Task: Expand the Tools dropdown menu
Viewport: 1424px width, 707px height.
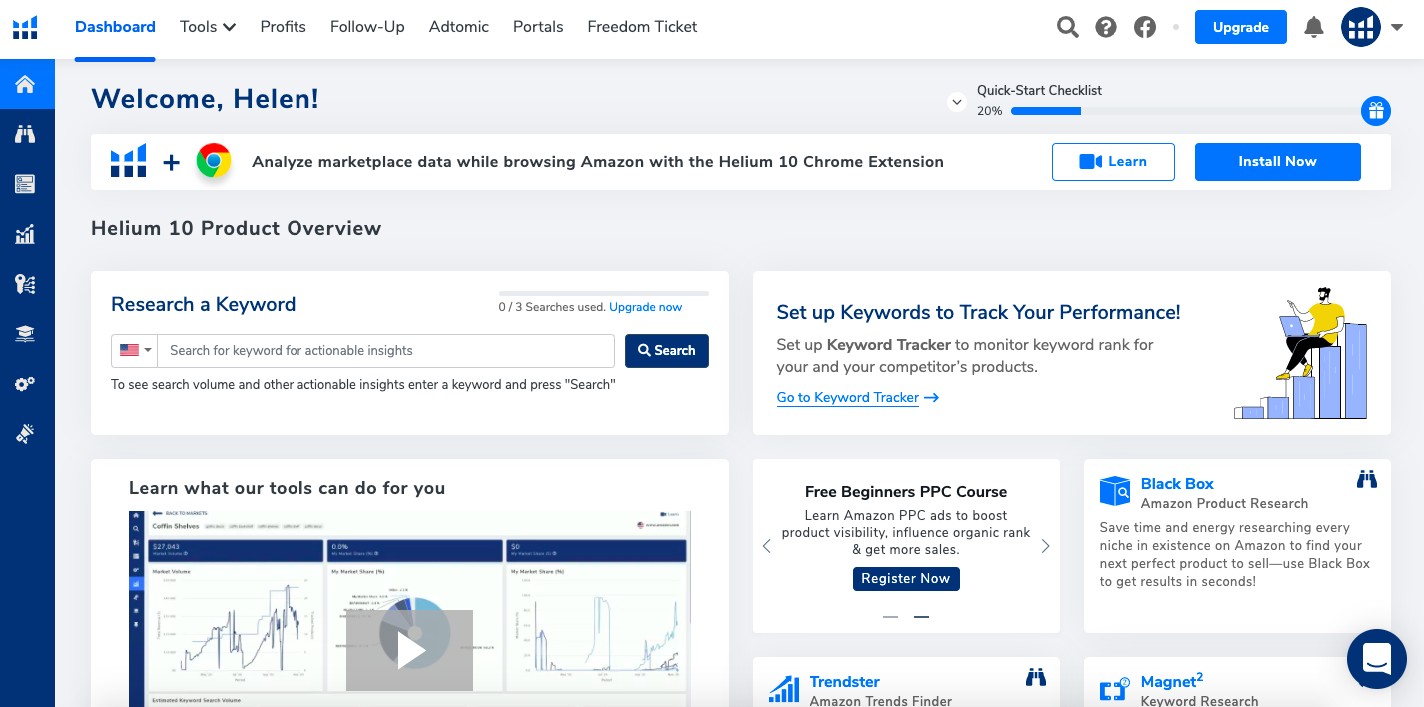Action: click(x=208, y=27)
